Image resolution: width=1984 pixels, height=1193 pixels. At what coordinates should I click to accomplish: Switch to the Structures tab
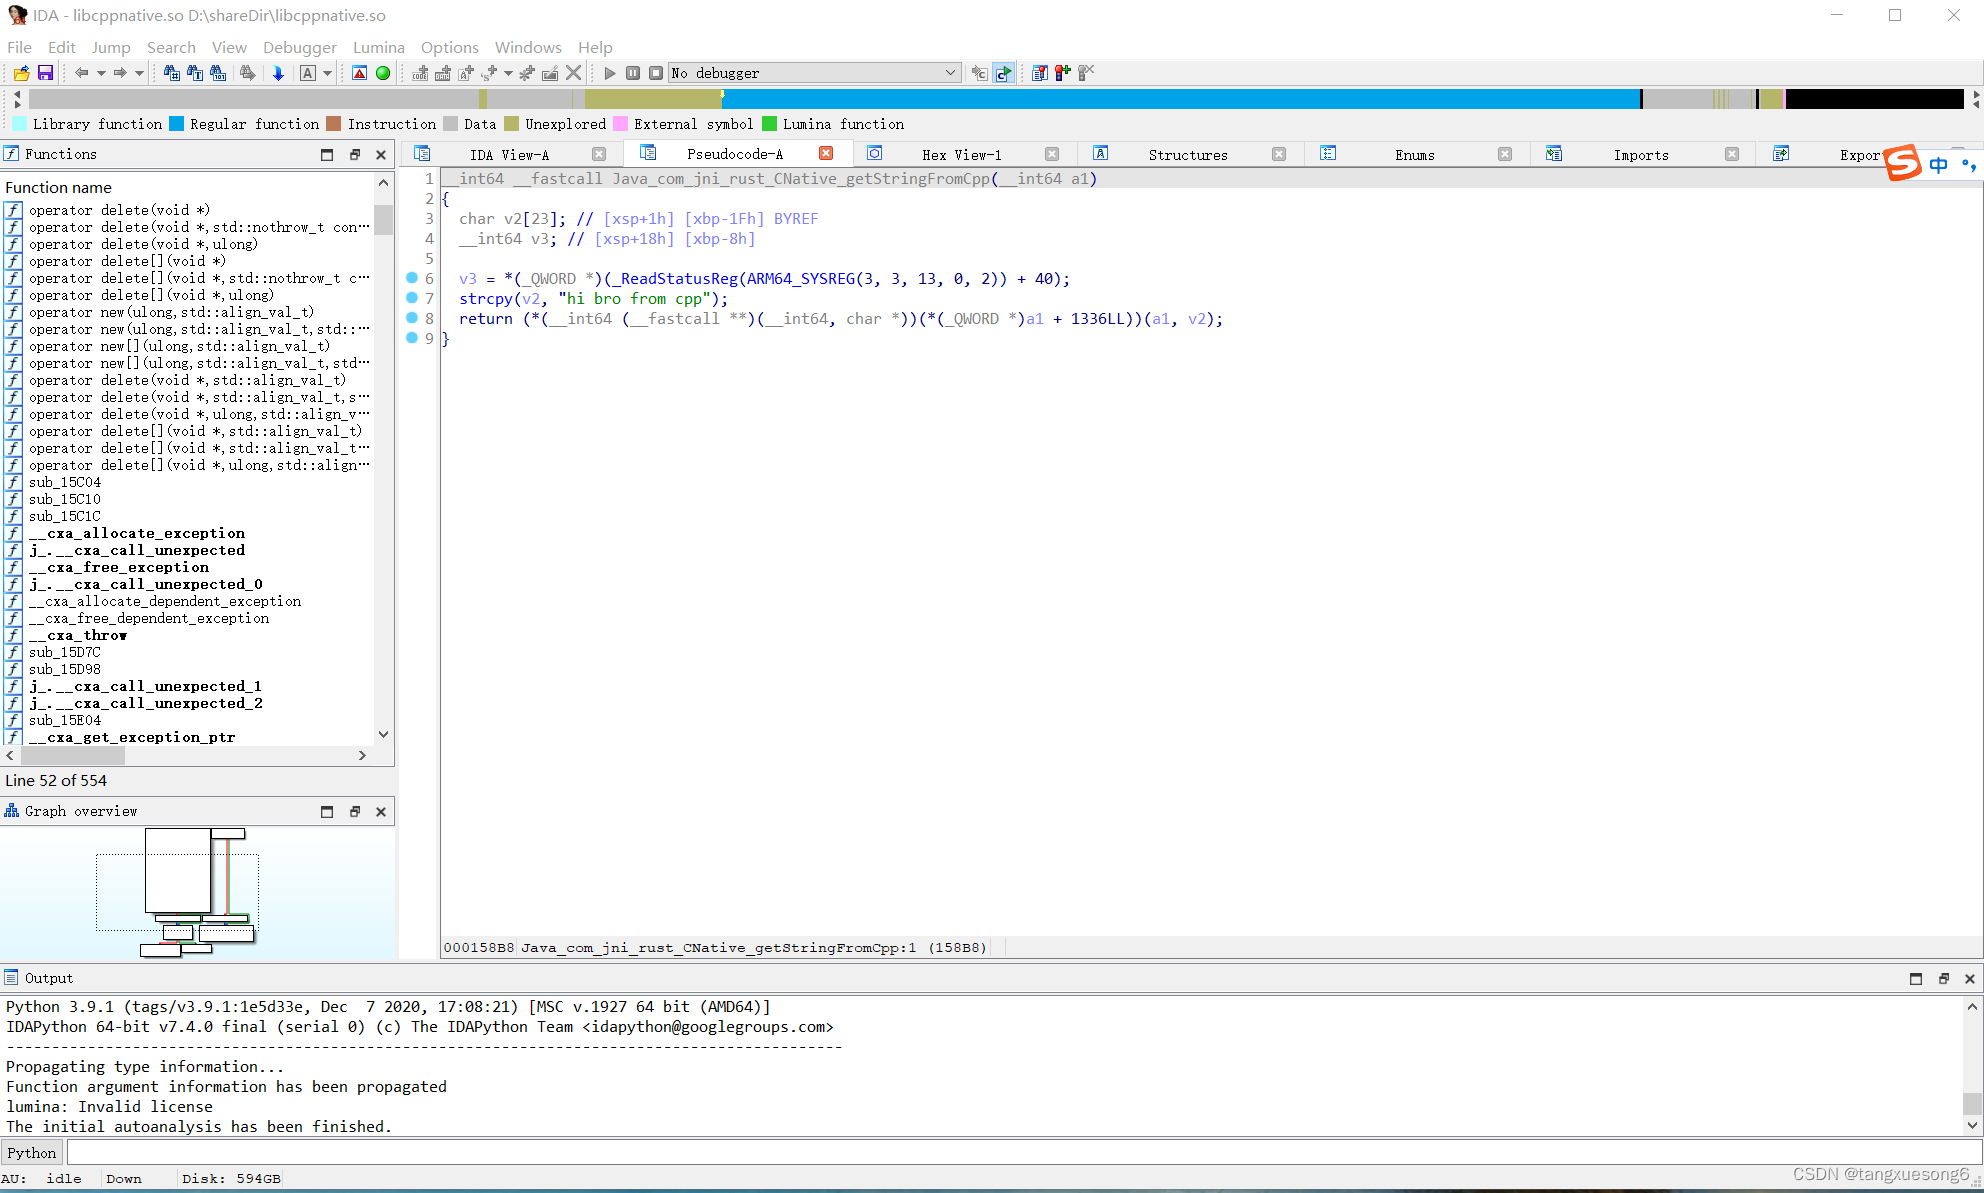pyautogui.click(x=1188, y=155)
